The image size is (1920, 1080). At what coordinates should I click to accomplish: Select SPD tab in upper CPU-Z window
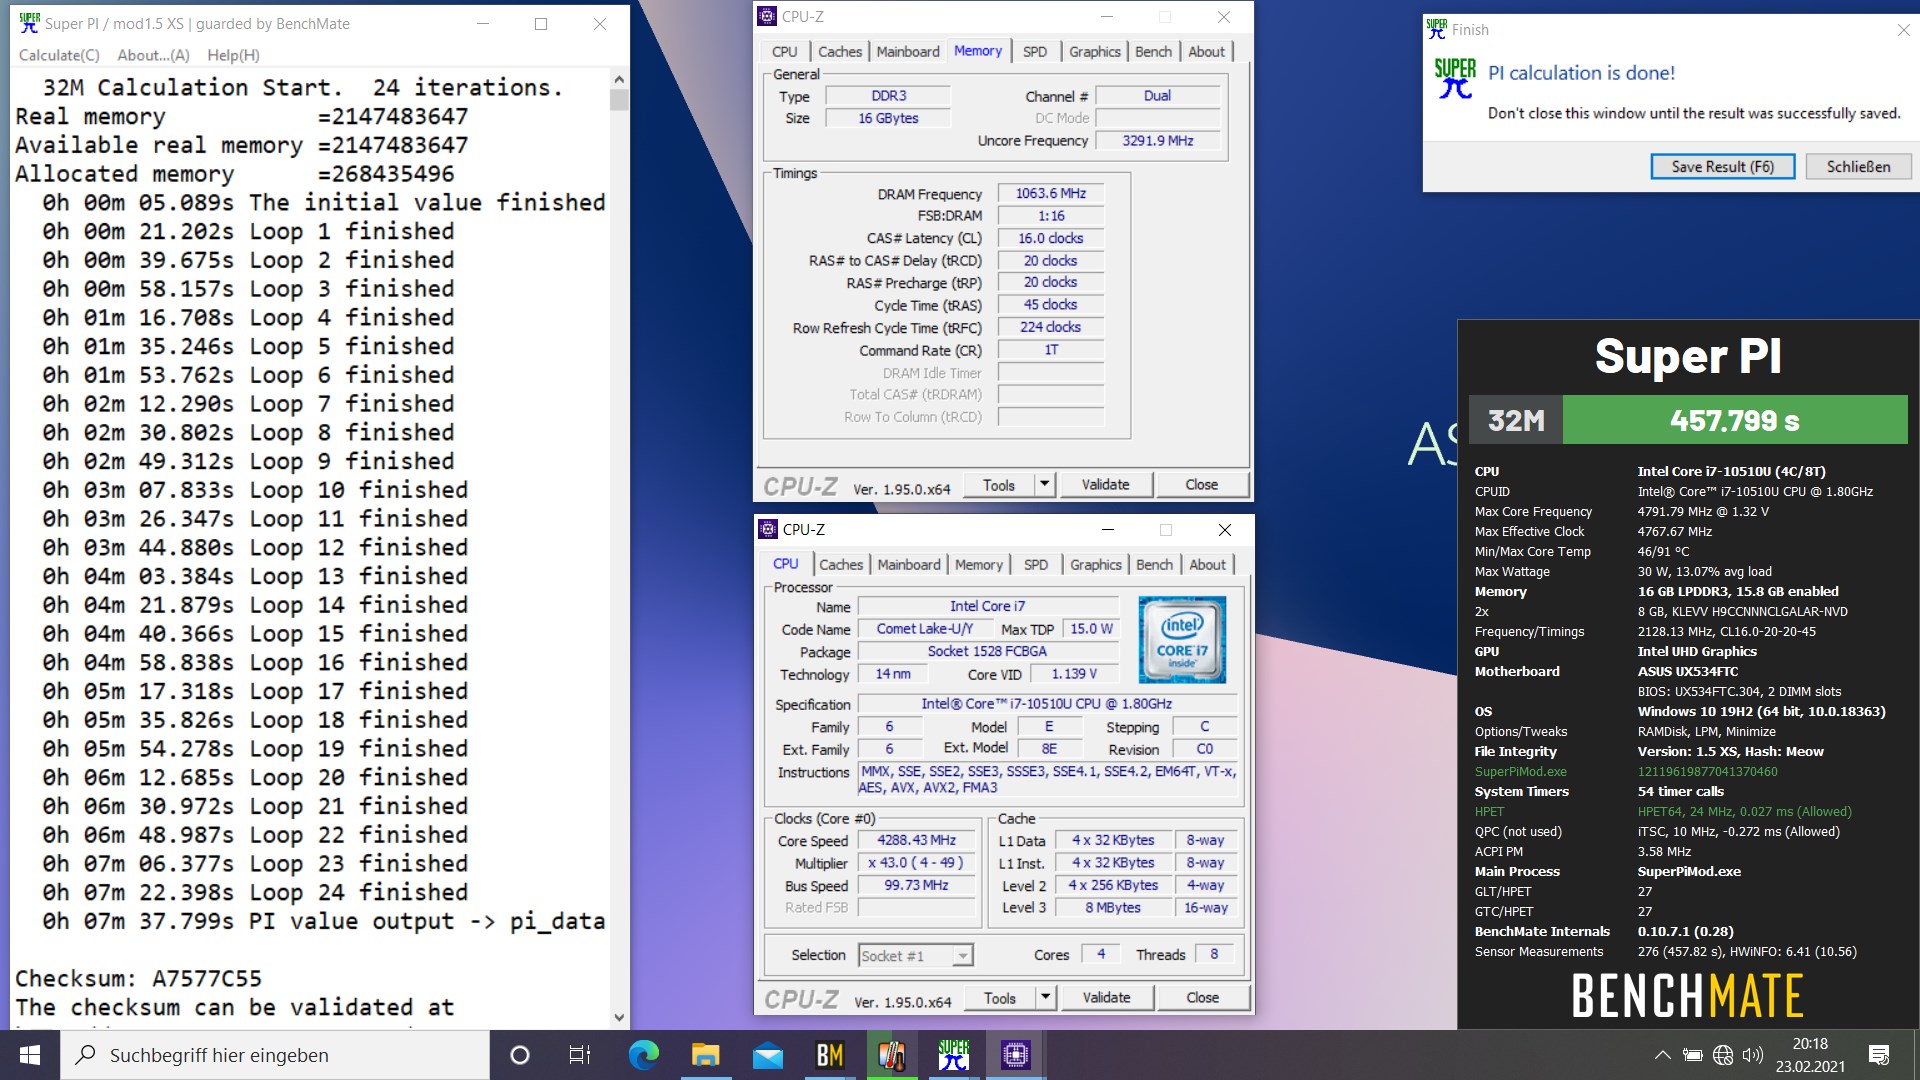1035,52
